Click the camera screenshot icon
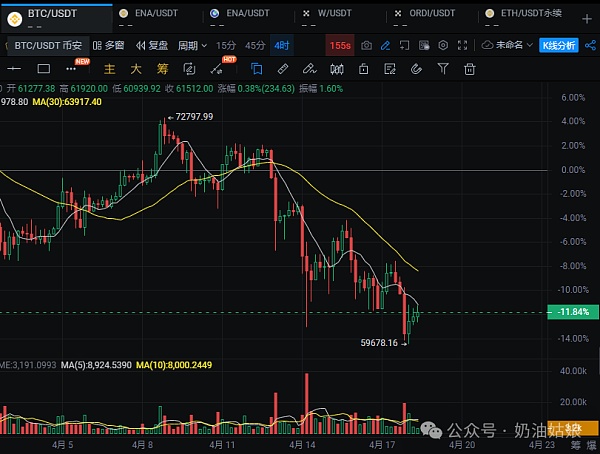 pos(367,46)
